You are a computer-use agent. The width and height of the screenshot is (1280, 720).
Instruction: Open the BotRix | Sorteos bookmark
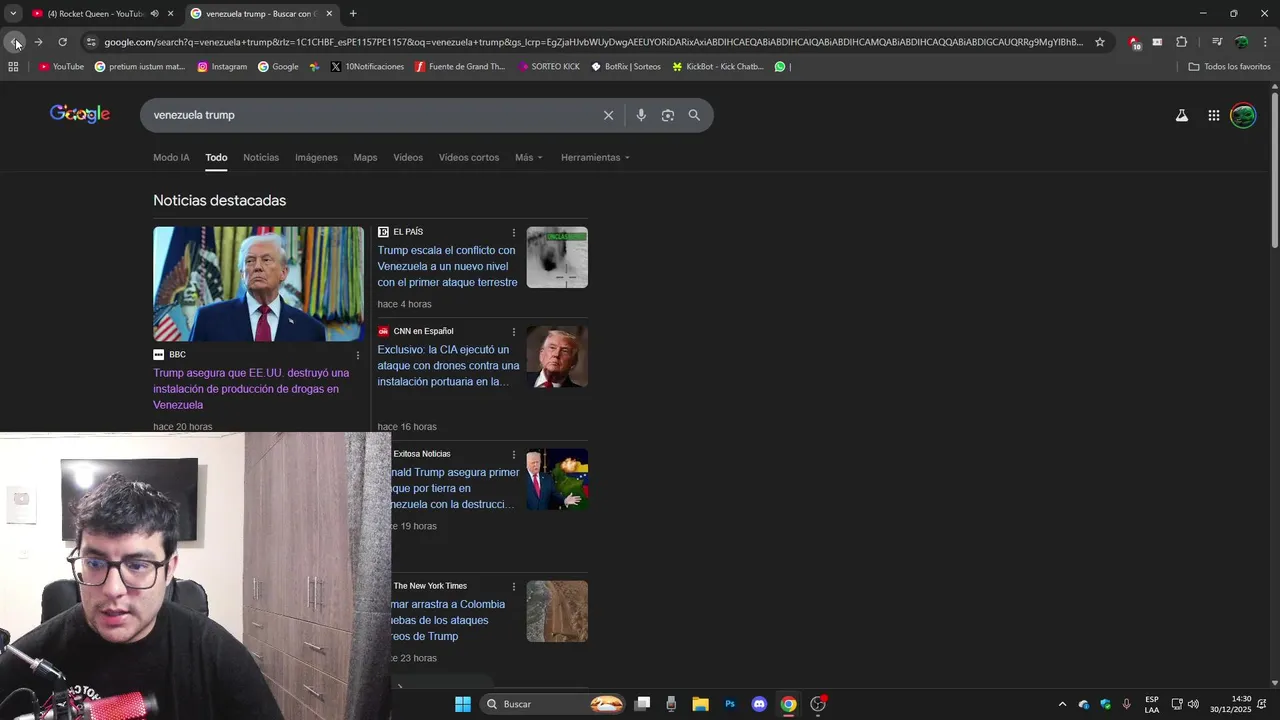click(626, 67)
